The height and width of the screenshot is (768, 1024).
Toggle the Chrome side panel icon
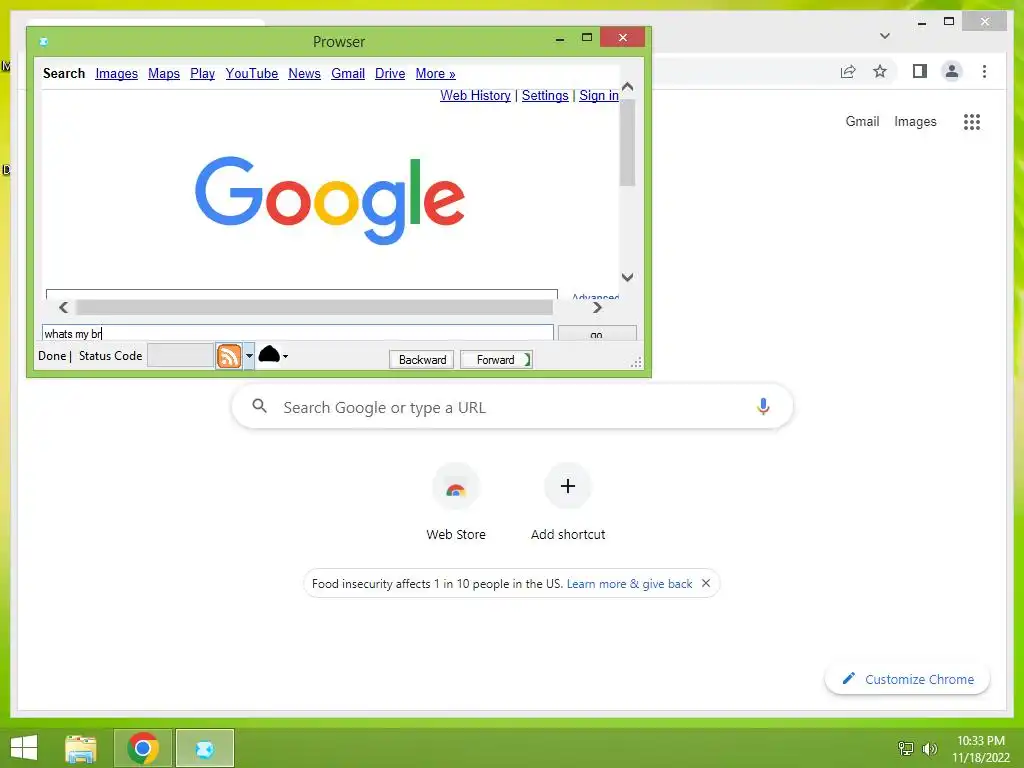pyautogui.click(x=920, y=71)
